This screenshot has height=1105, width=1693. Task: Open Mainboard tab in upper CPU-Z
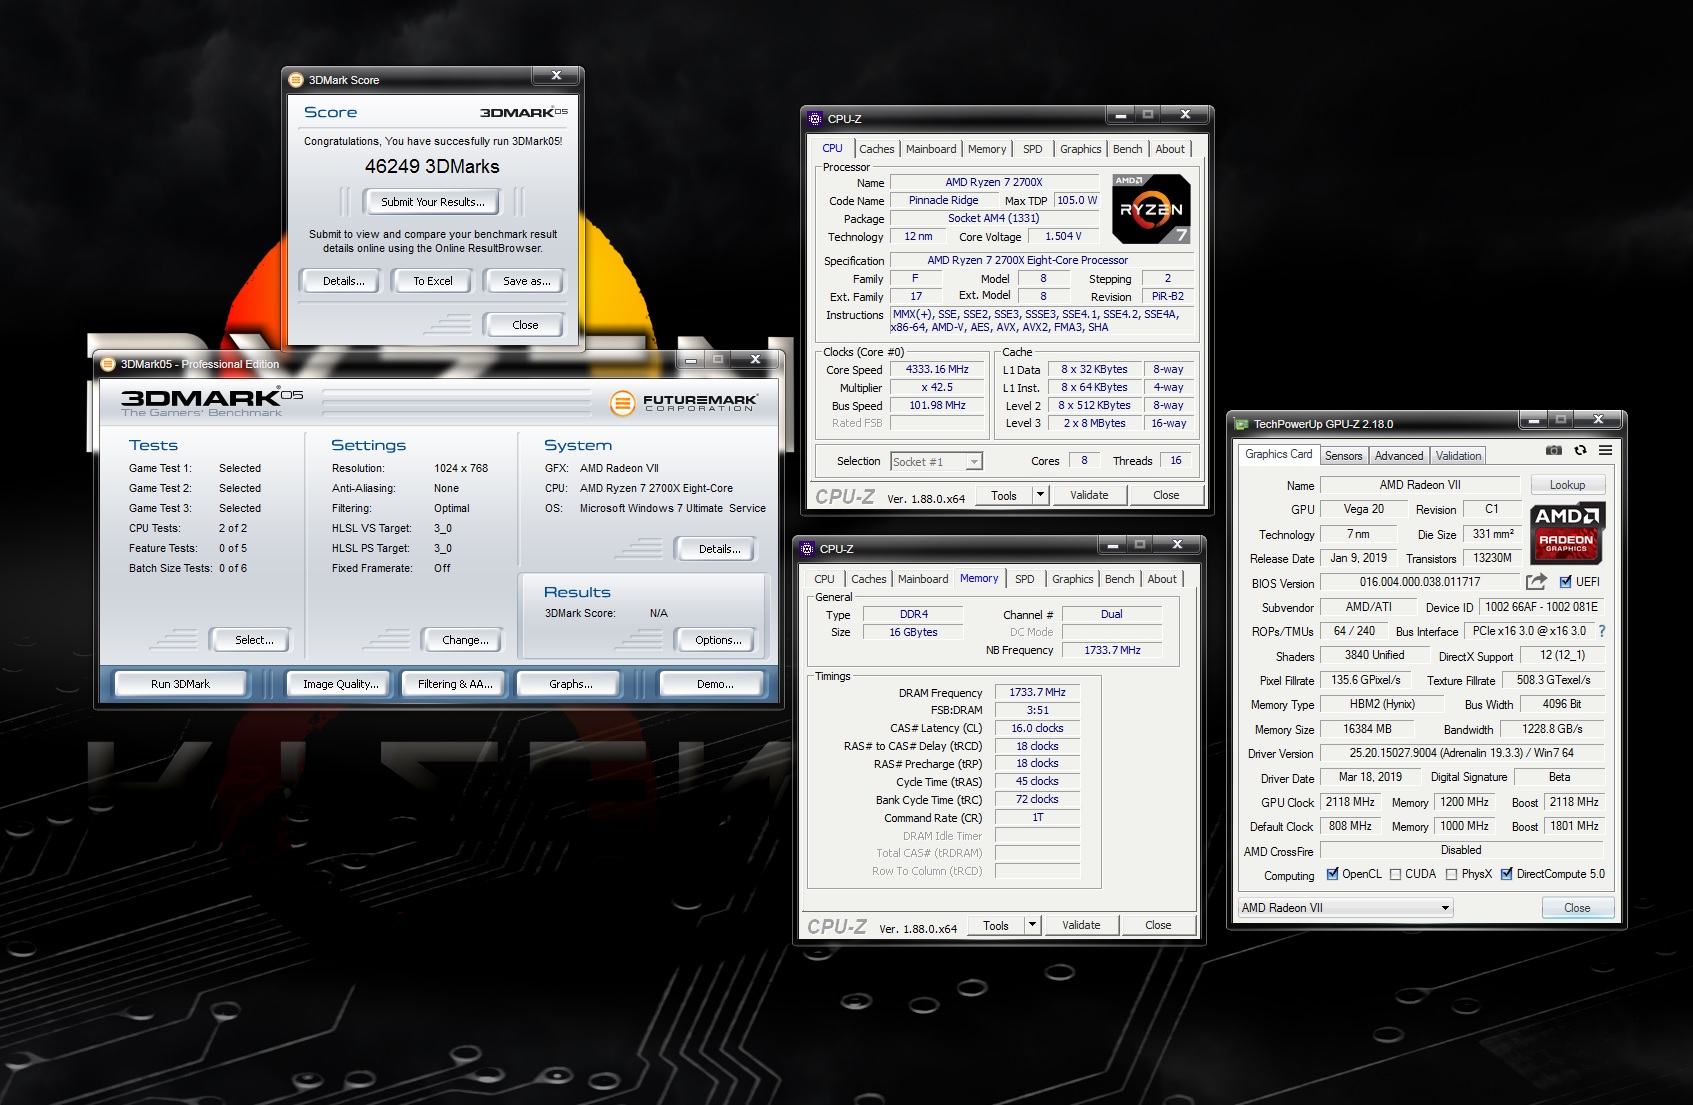pyautogui.click(x=931, y=149)
